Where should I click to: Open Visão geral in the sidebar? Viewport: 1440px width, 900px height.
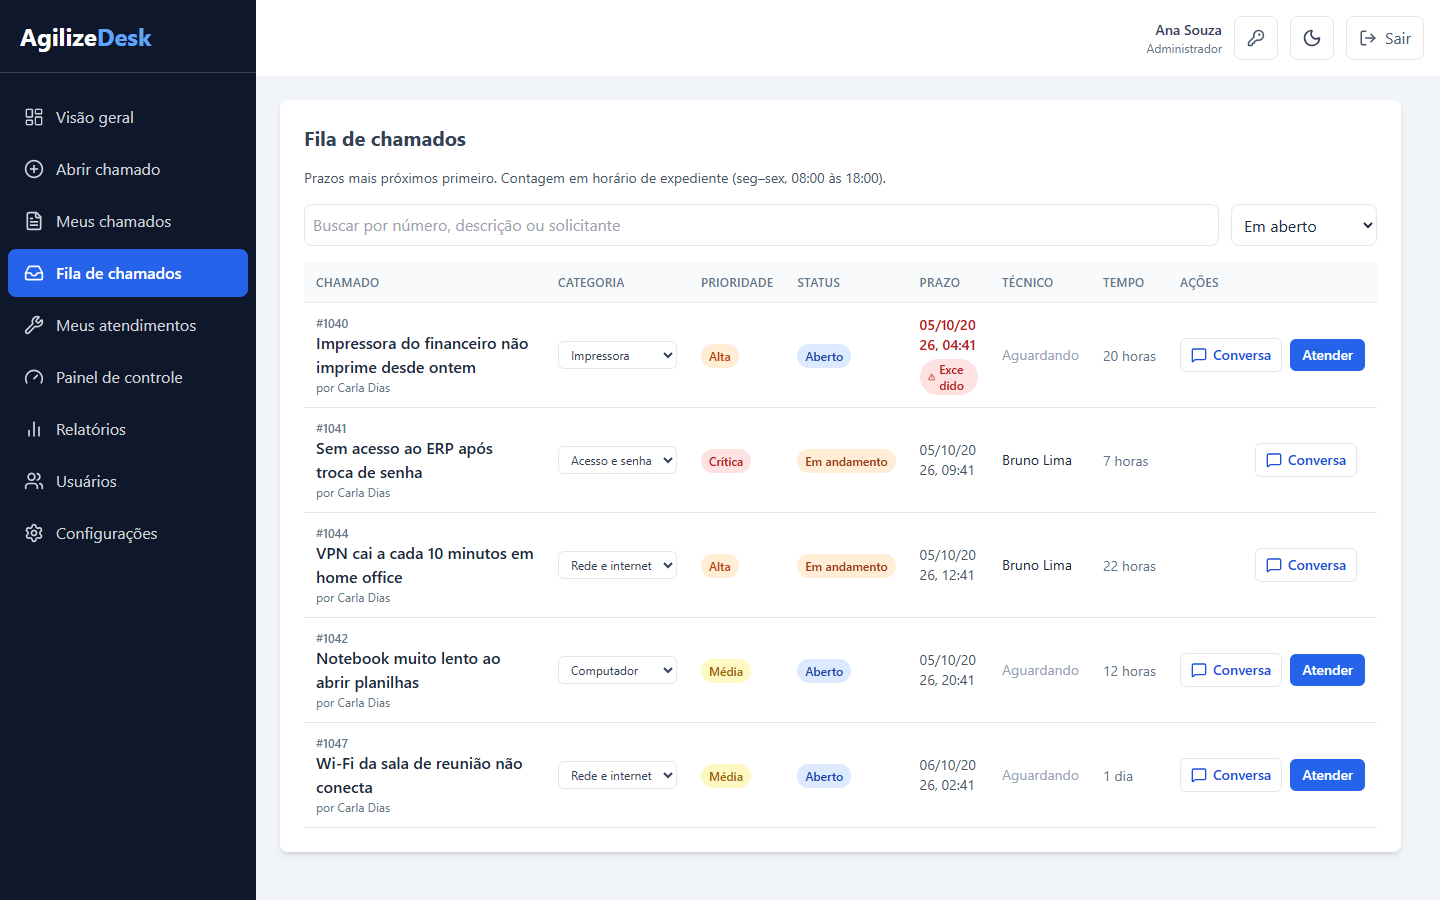coord(128,117)
